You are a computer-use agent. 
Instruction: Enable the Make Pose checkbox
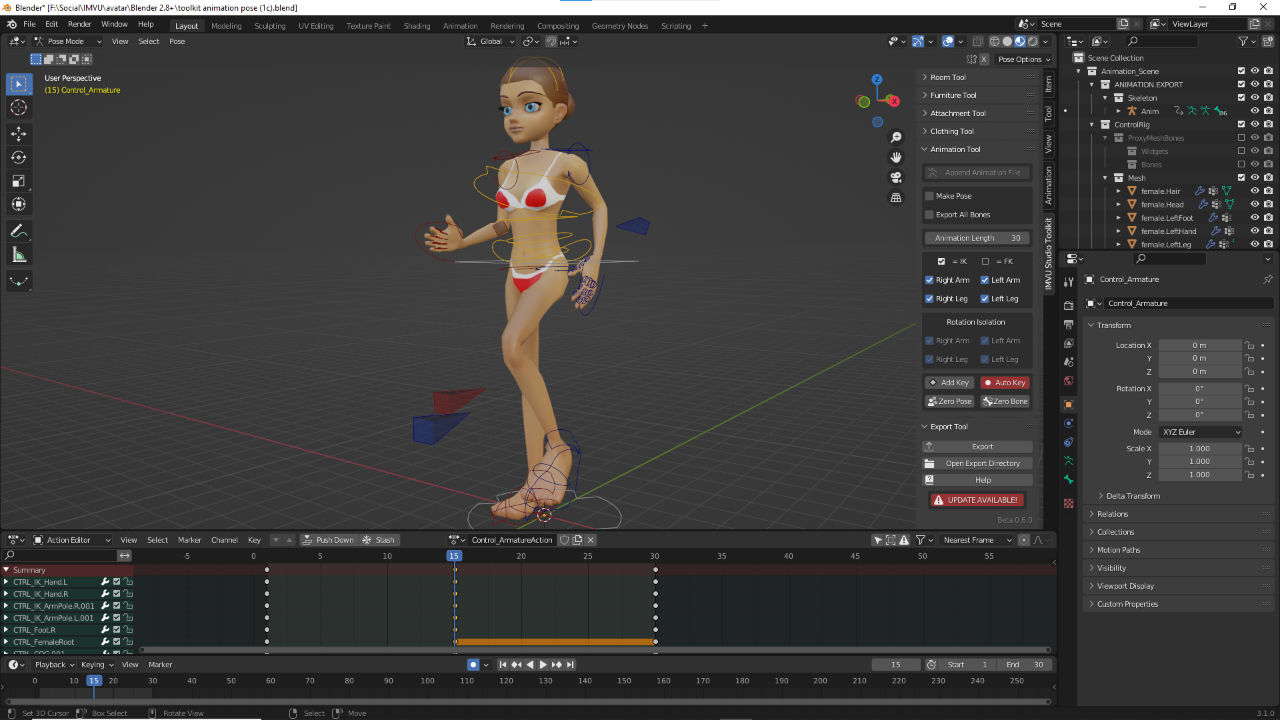click(929, 196)
